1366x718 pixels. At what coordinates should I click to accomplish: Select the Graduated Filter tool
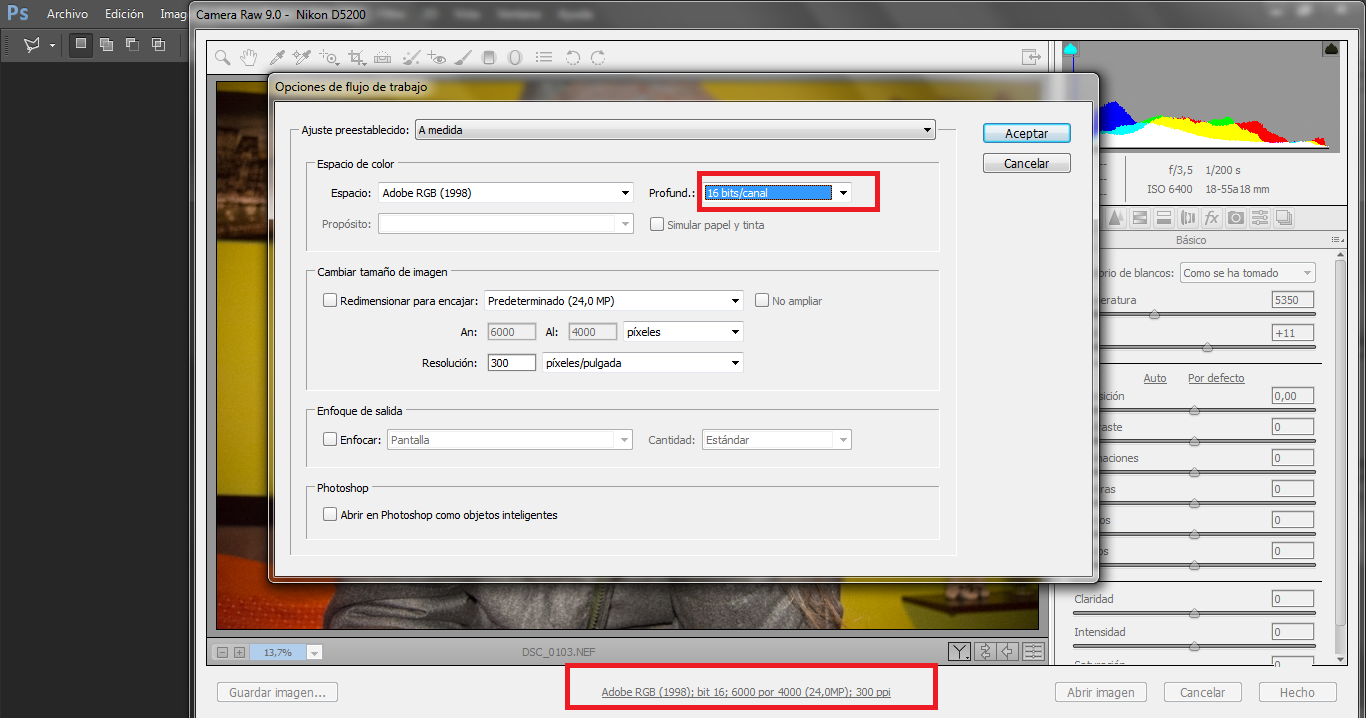[489, 57]
